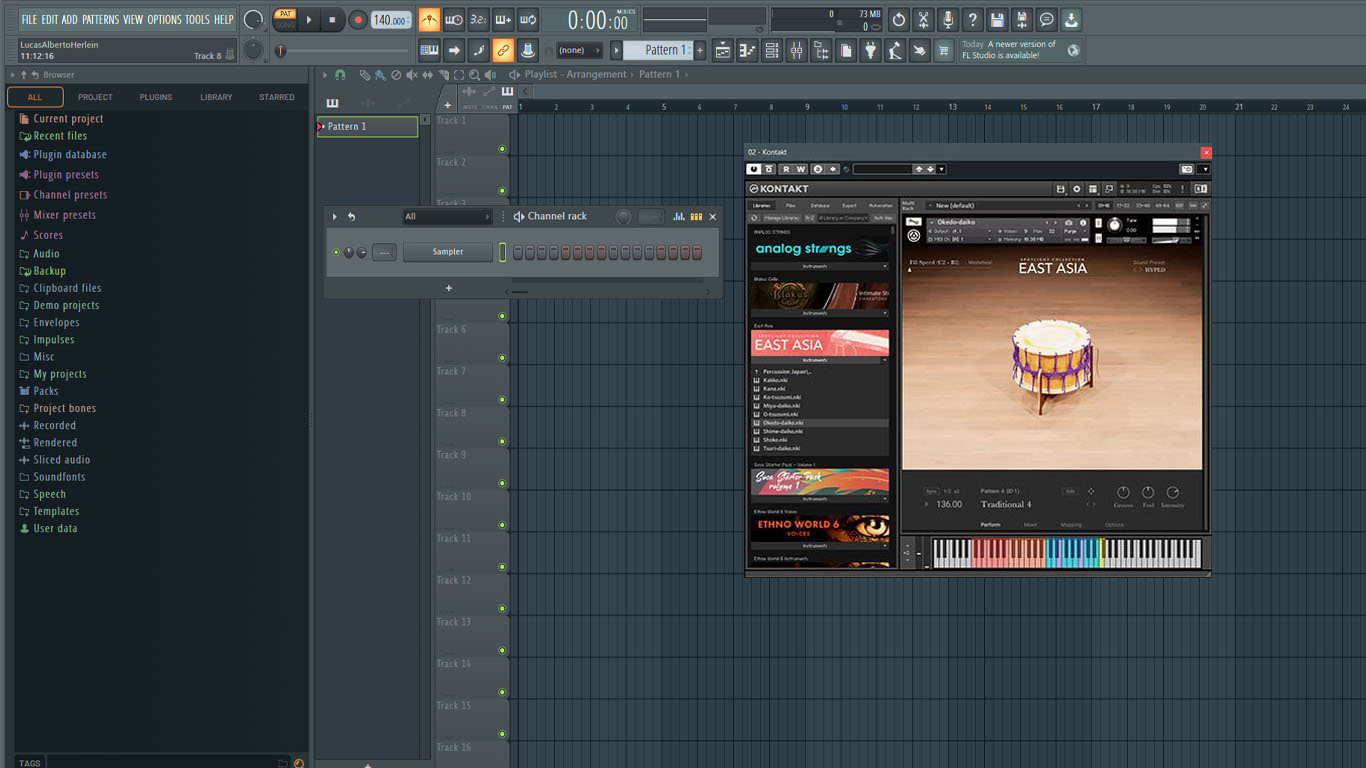Click the Kontakt save floppy icon
This screenshot has height=768, width=1366.
coord(1061,189)
